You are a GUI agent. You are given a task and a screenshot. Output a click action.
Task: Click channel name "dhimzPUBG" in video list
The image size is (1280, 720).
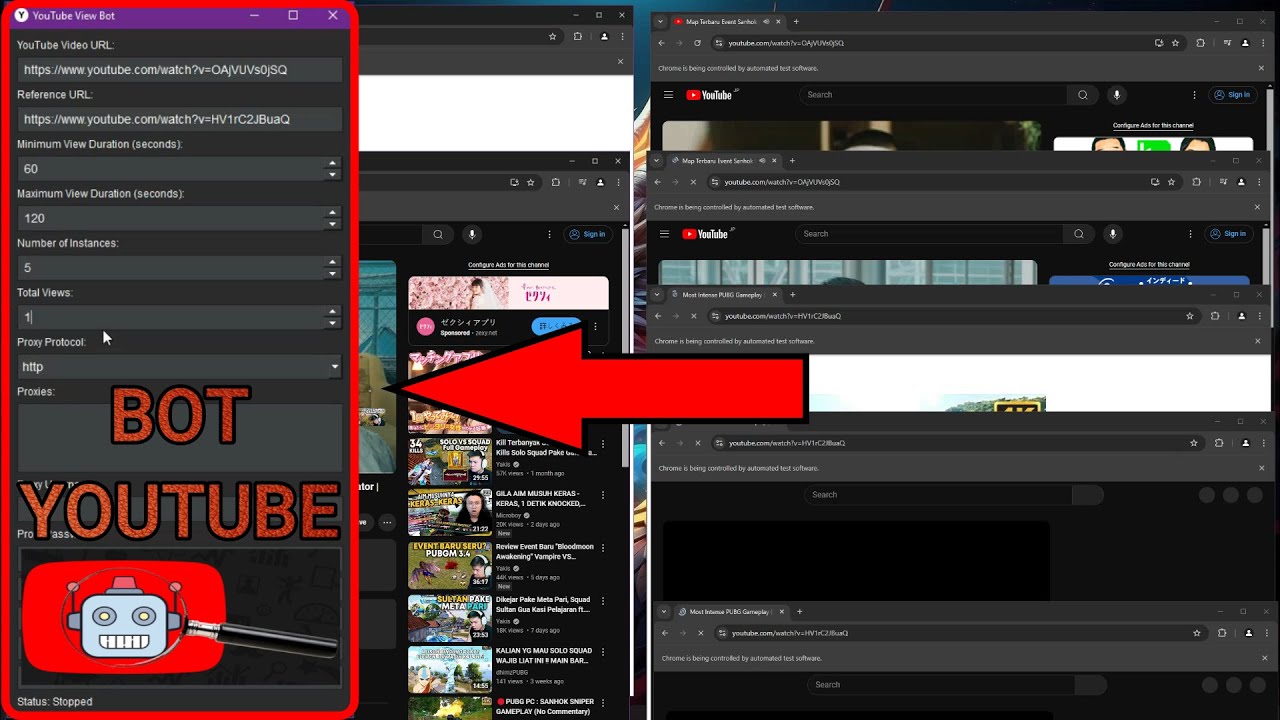[512, 672]
